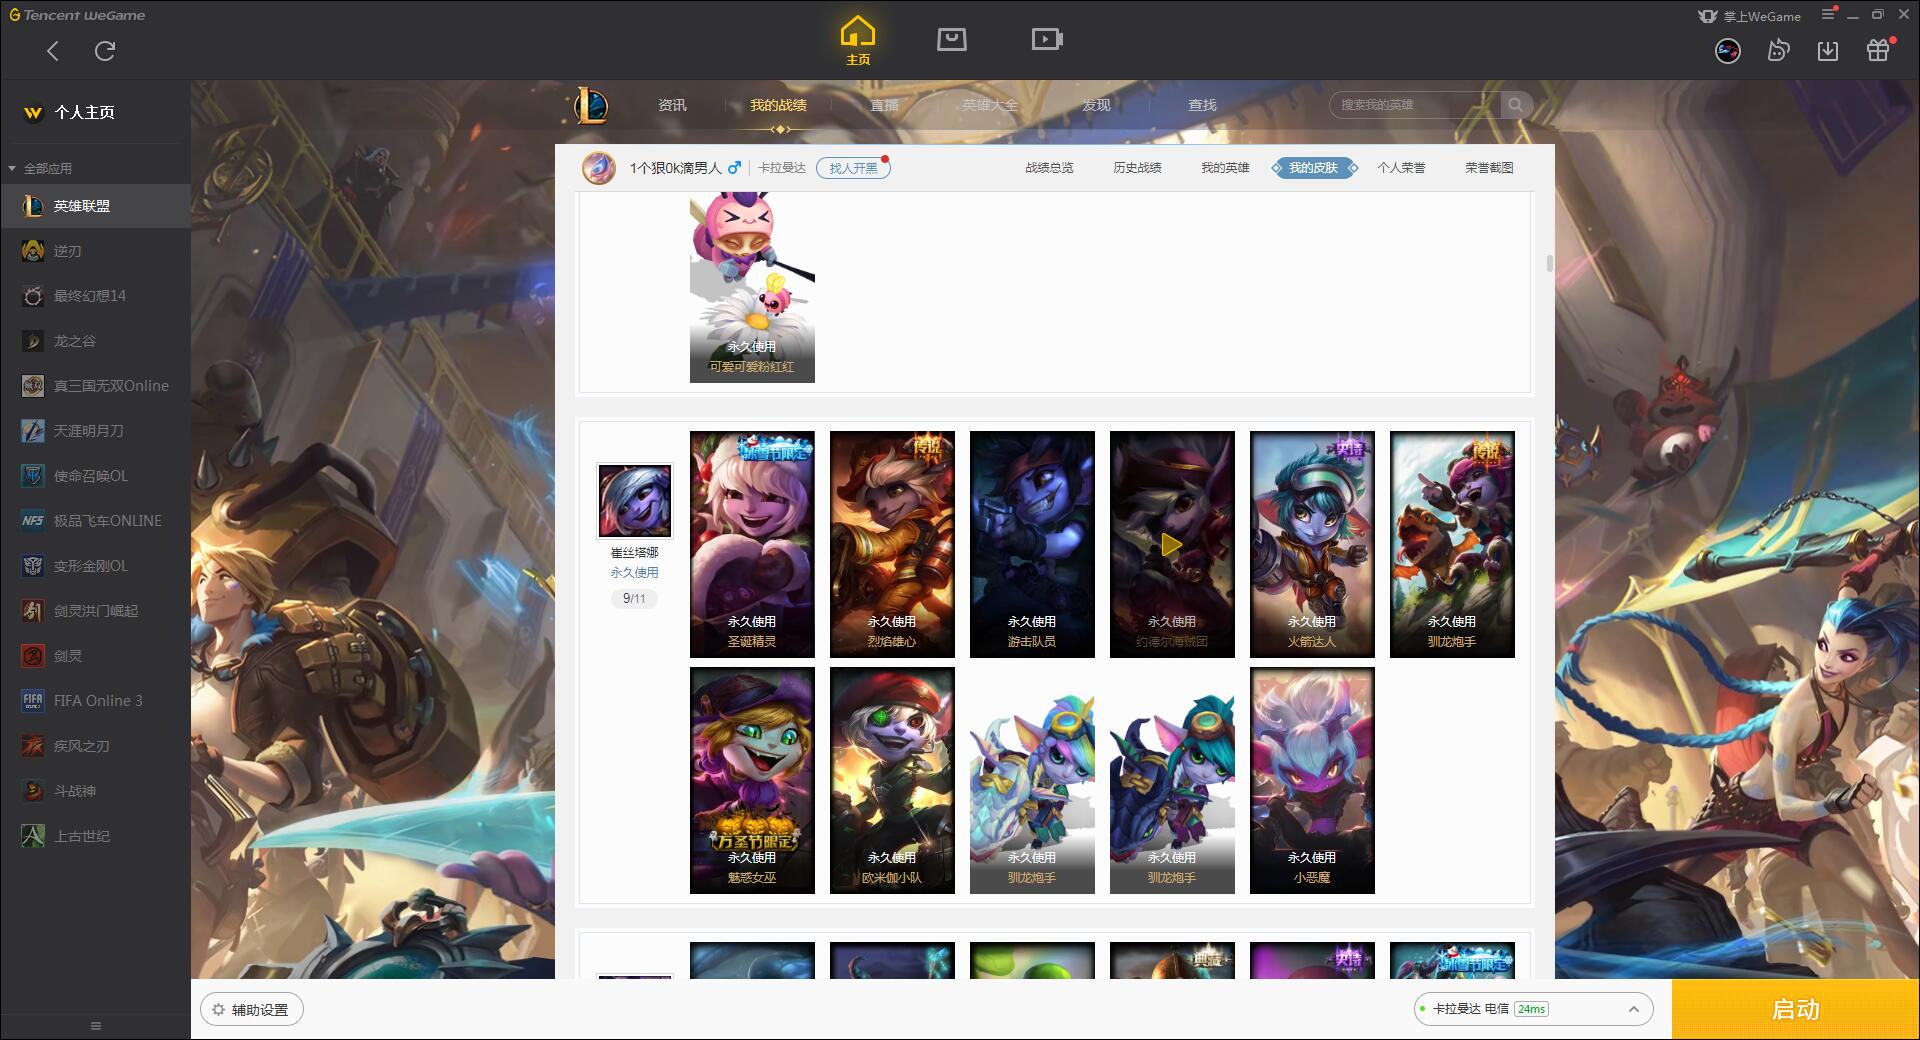Switch to 我的英雄 sub-tab
1920x1040 pixels.
[1225, 168]
